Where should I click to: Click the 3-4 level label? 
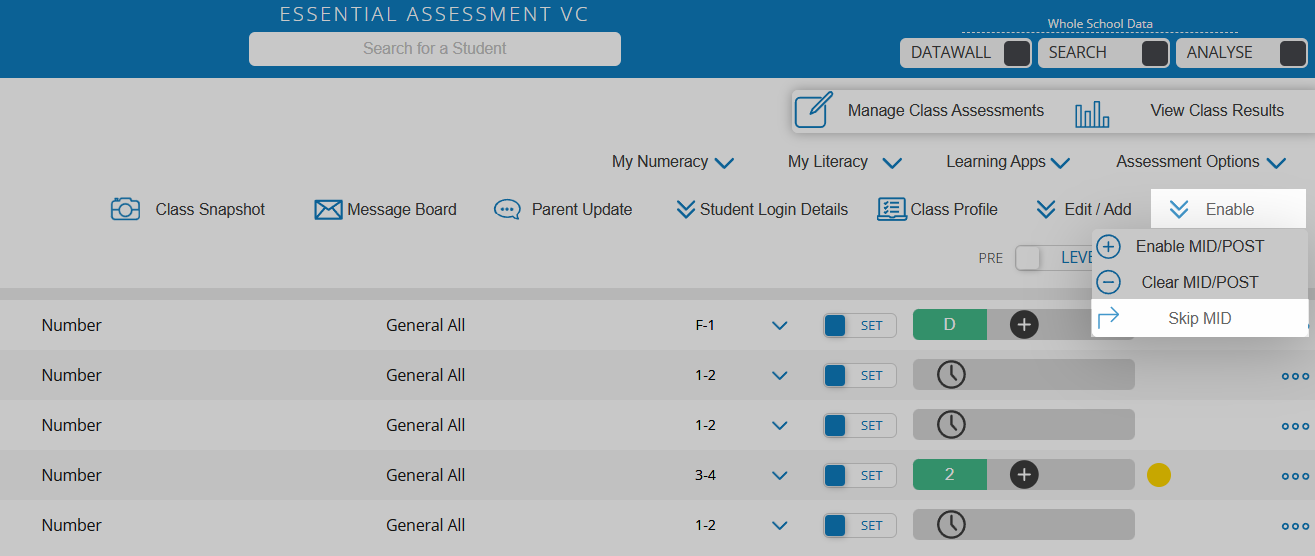click(706, 475)
